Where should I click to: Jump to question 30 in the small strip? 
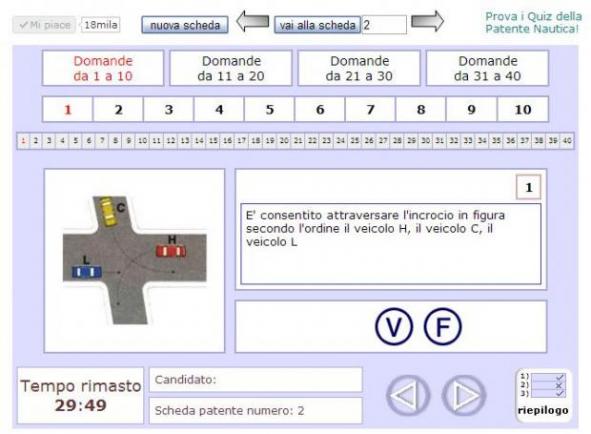pos(426,141)
